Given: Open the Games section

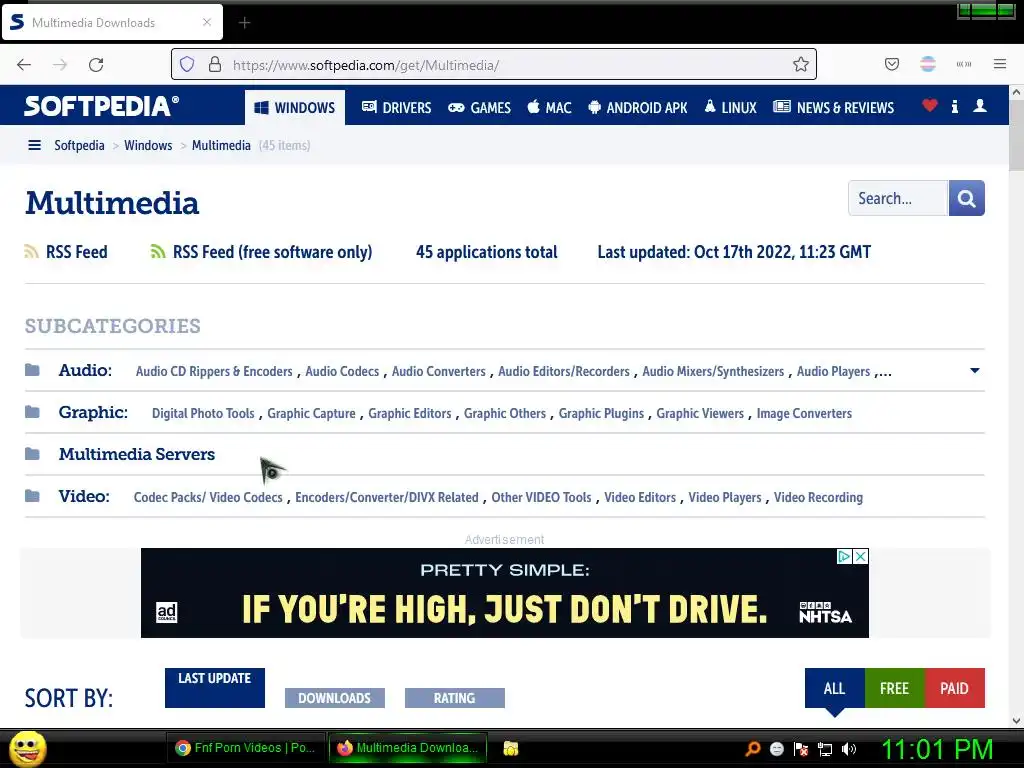Looking at the screenshot, I should tap(479, 108).
